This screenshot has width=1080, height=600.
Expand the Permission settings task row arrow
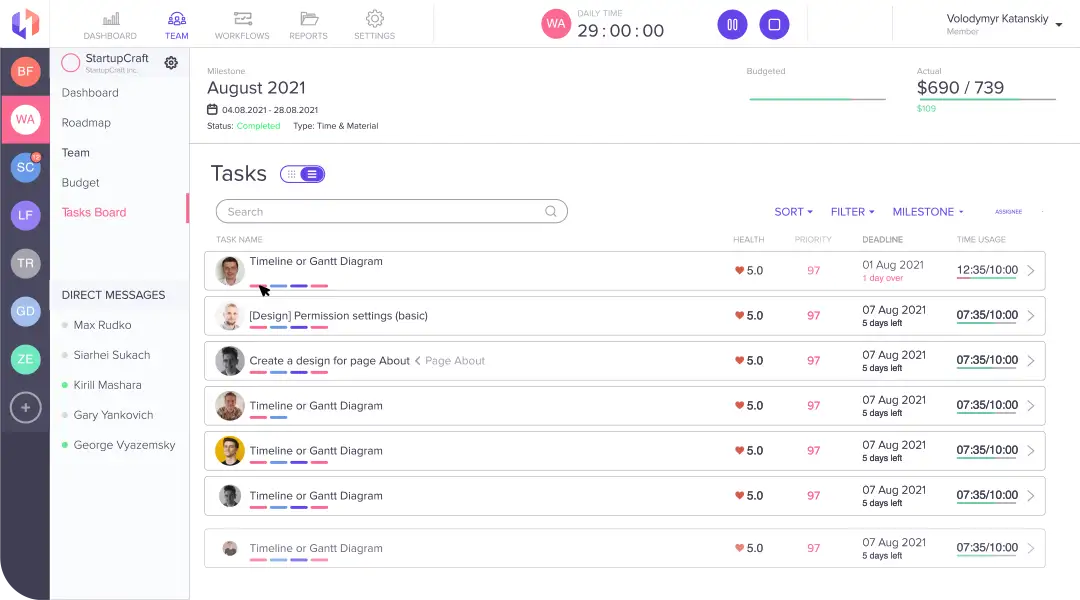coord(1031,316)
